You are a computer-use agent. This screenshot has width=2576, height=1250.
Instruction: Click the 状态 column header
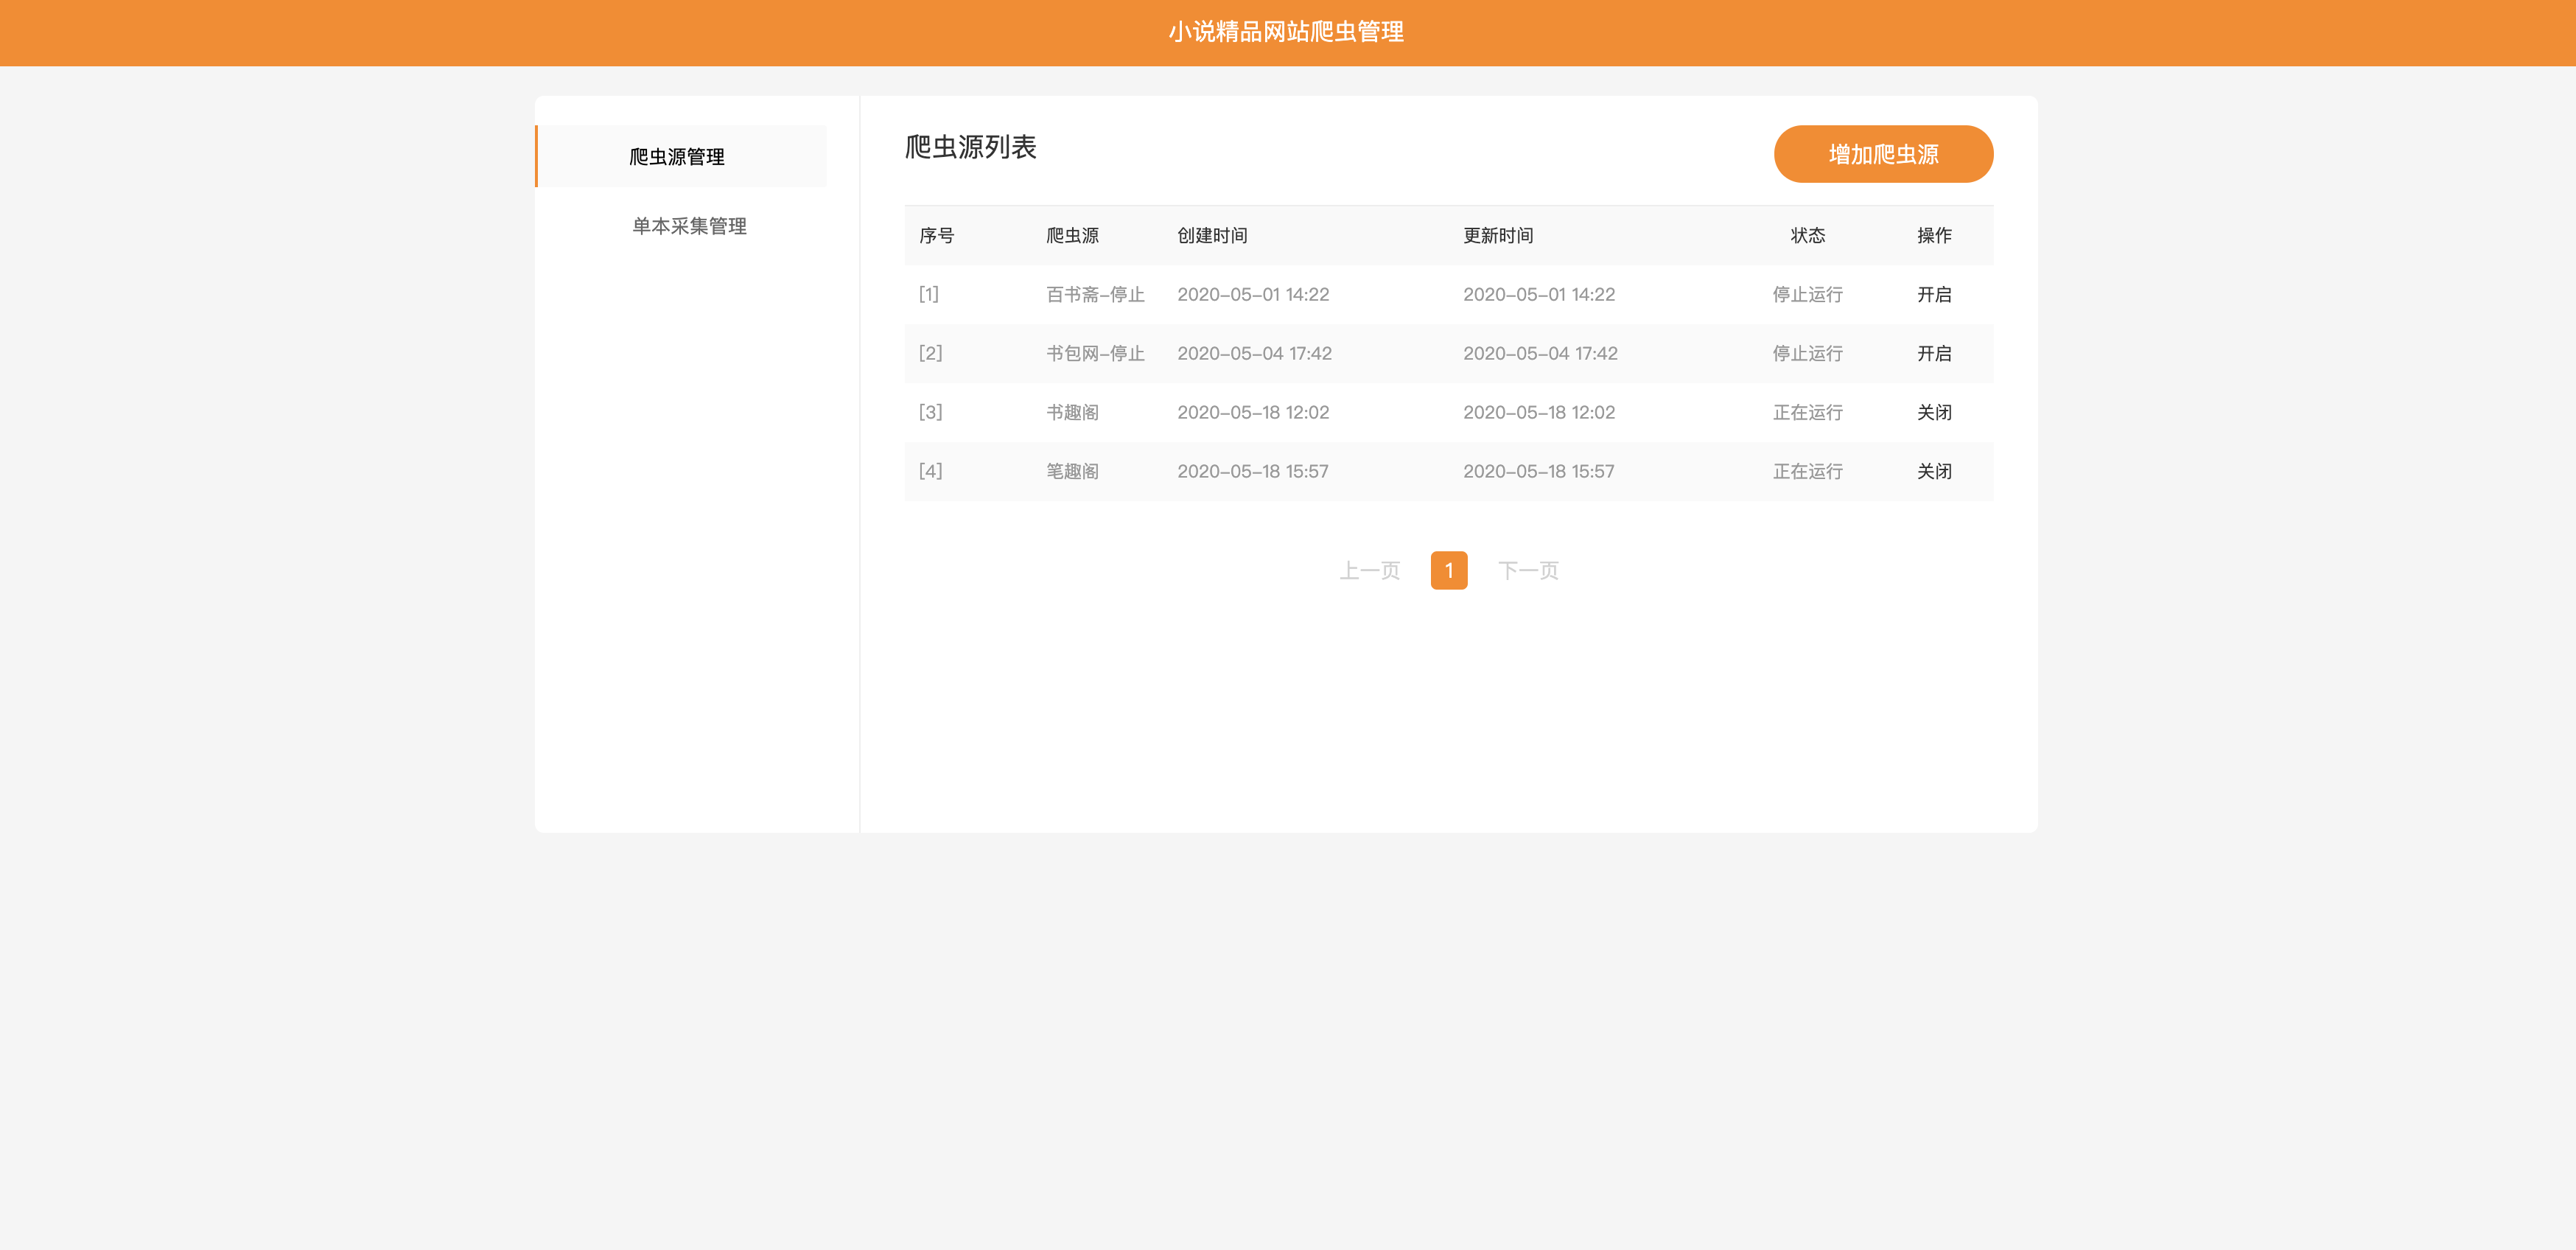1807,235
